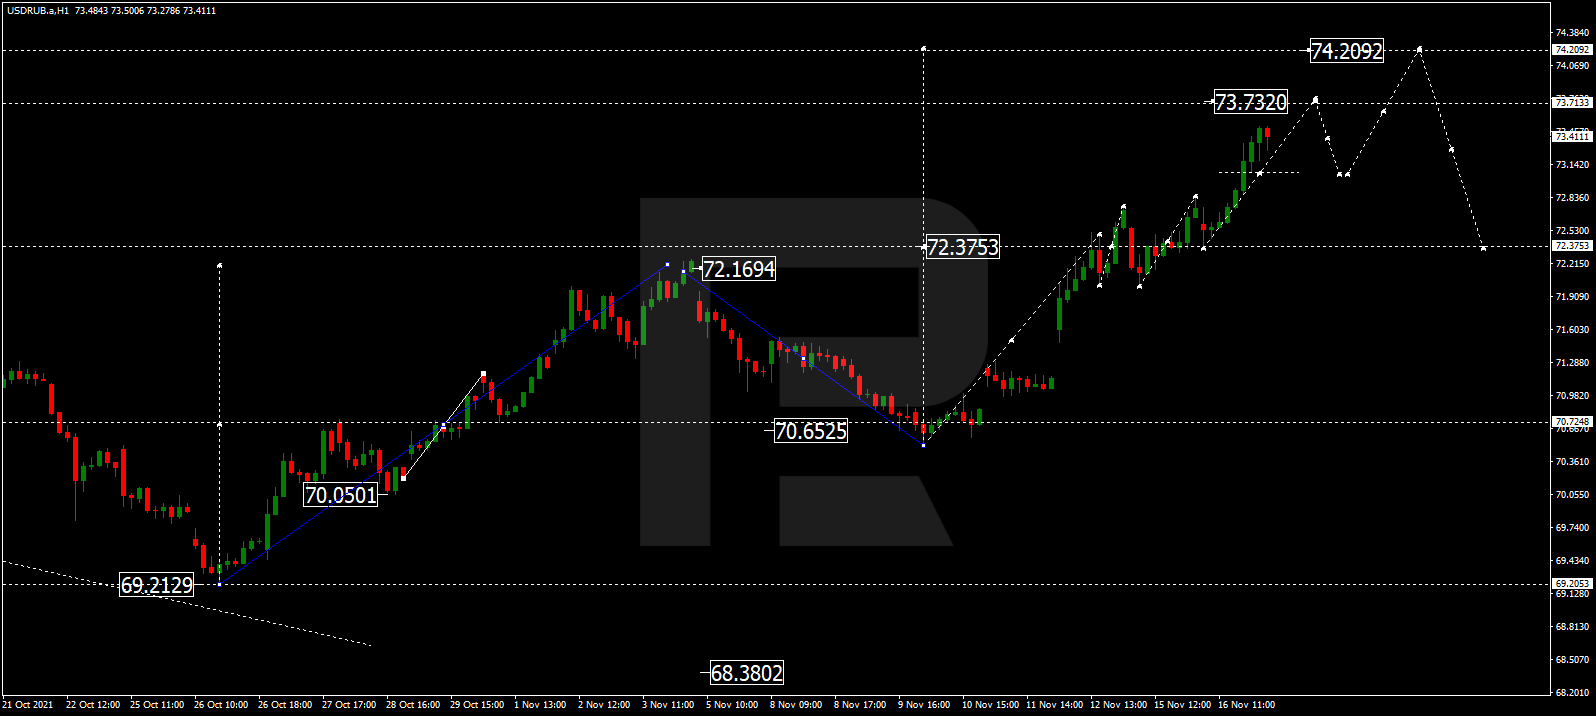1596x716 pixels.
Task: Click the 26 Oct 10:00 time label
Action: pyautogui.click(x=221, y=705)
